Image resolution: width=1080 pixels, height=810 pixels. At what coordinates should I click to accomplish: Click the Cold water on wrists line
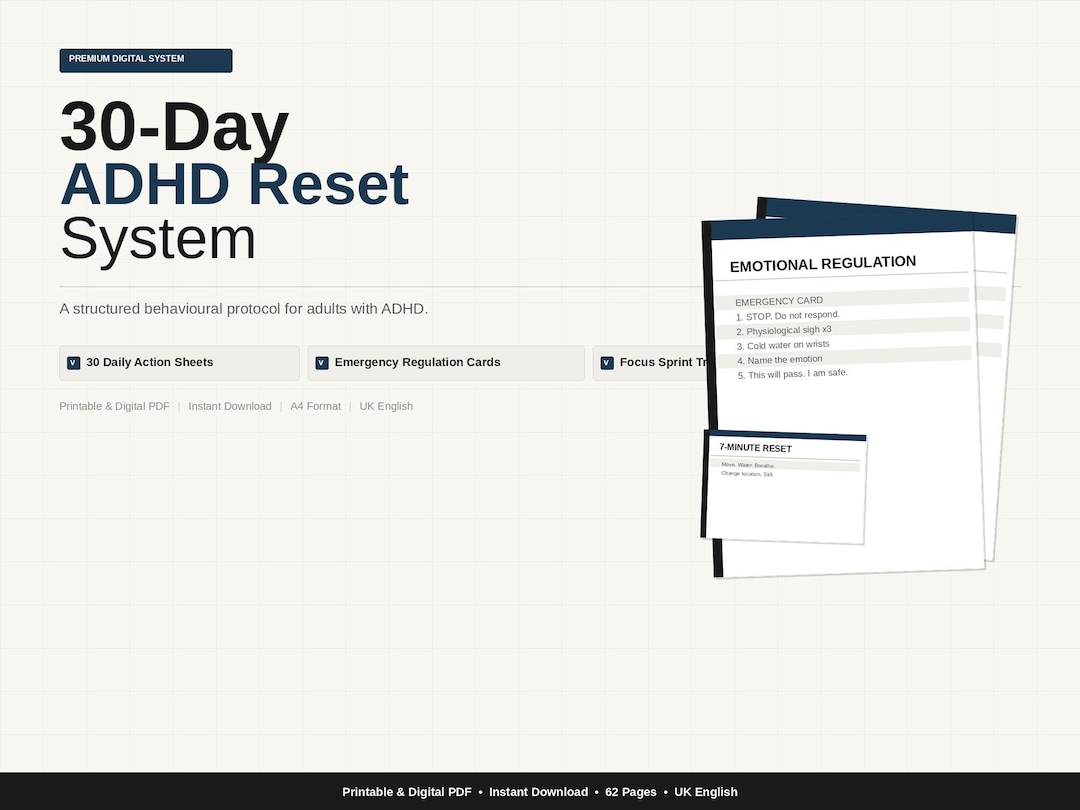click(x=783, y=345)
